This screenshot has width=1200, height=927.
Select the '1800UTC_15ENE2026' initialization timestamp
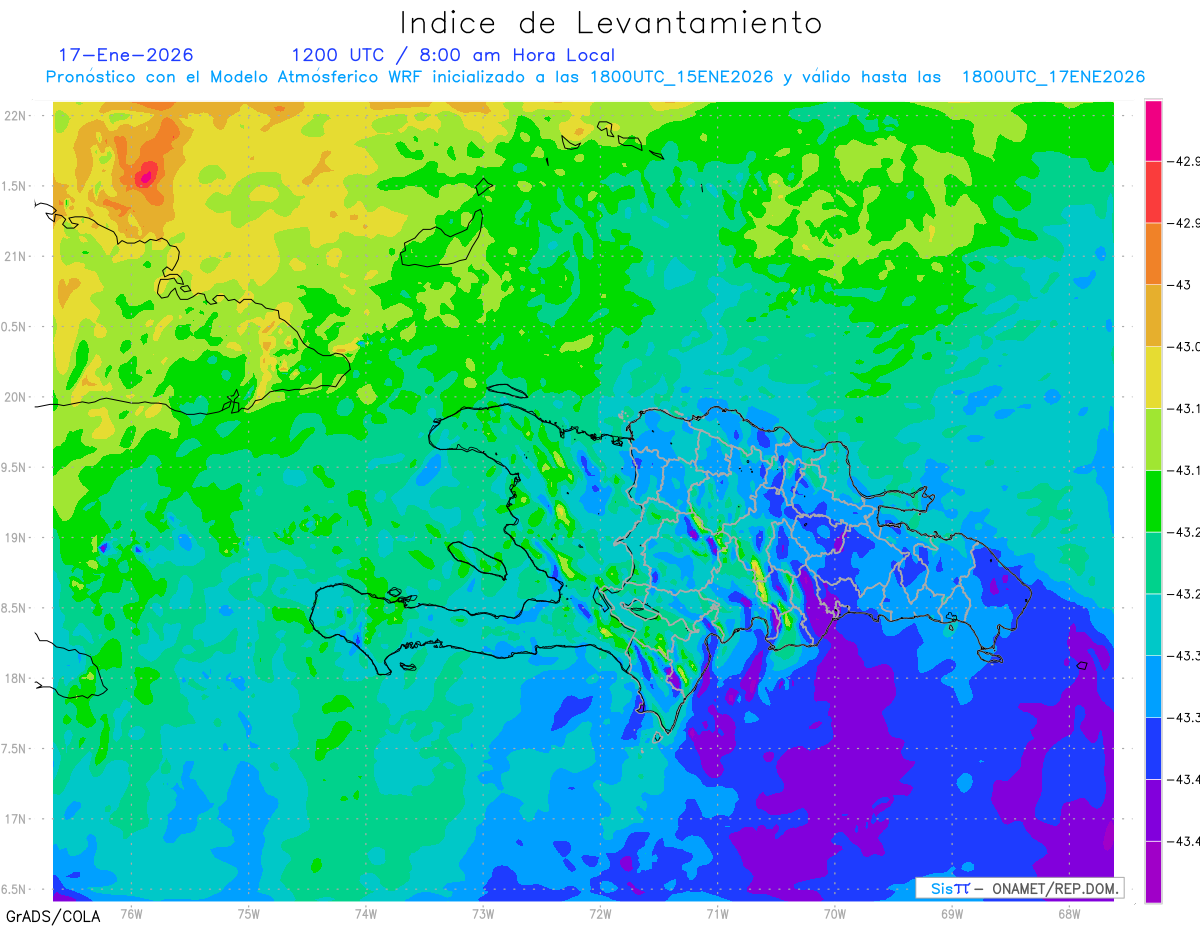pos(681,77)
